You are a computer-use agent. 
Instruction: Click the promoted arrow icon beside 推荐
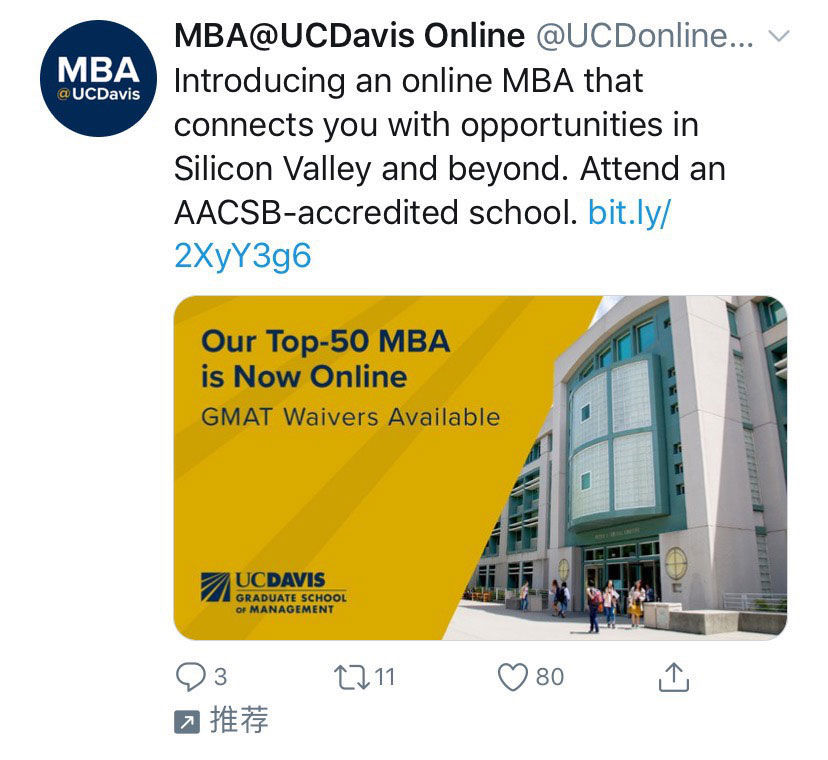(186, 722)
